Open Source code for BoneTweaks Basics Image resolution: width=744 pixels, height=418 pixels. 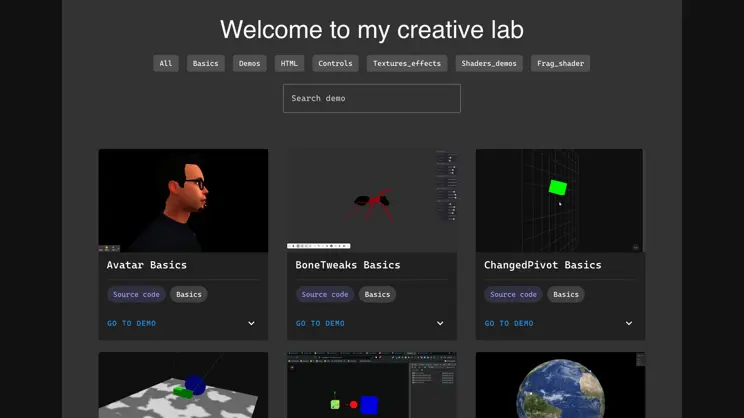[325, 294]
